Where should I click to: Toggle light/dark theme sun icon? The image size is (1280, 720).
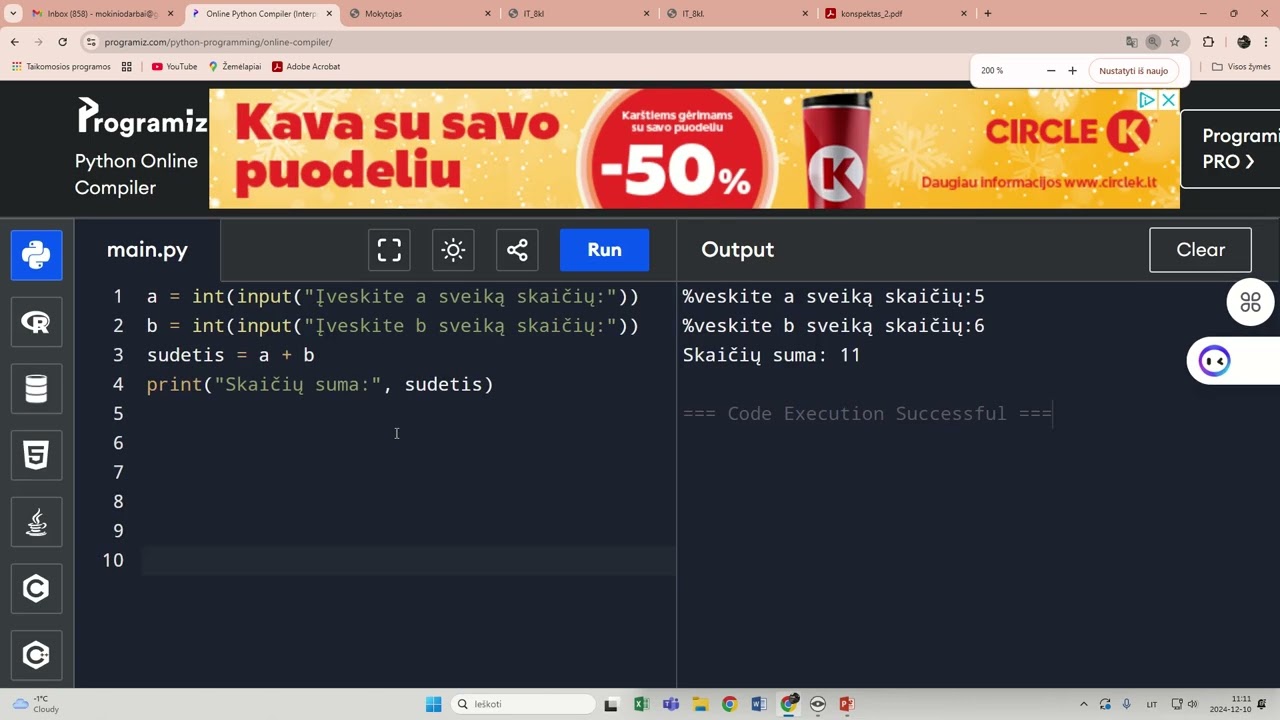(453, 250)
